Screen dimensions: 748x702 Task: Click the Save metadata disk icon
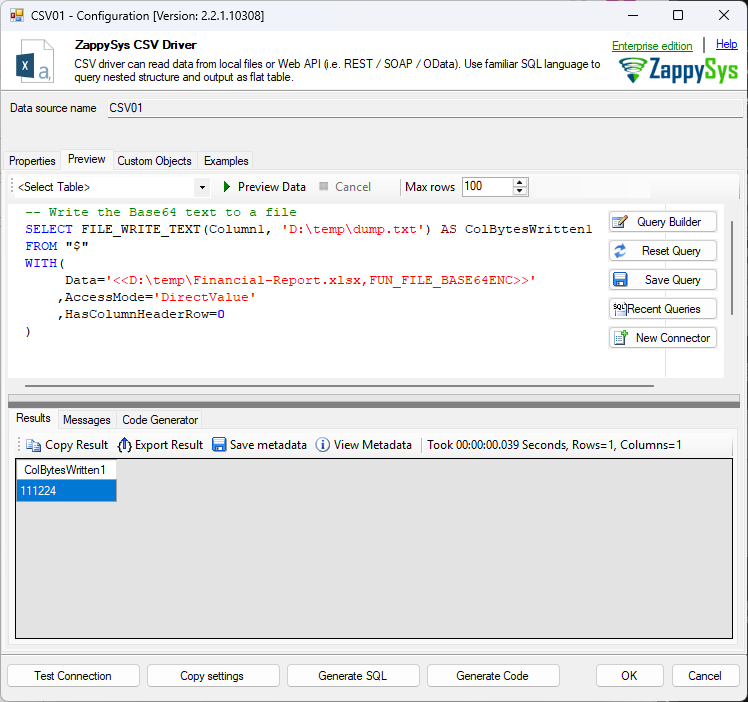pyautogui.click(x=219, y=444)
